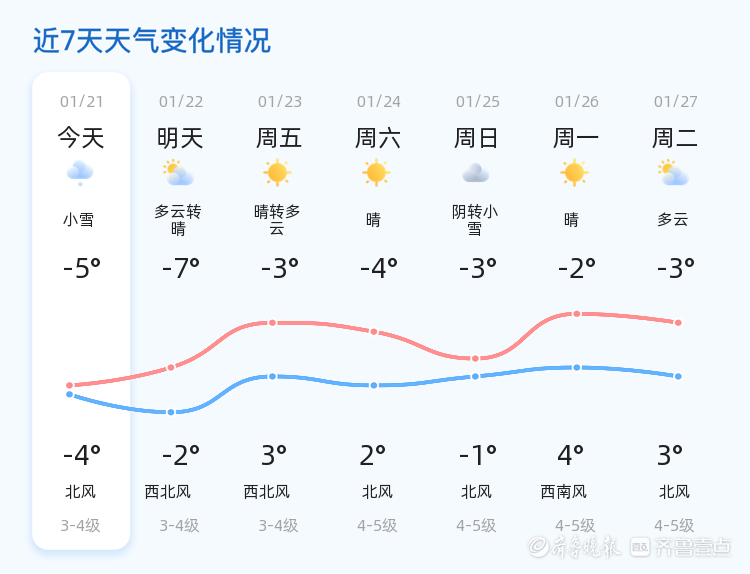The height and width of the screenshot is (574, 750).
Task: Select the 明天 day label
Action: 180,138
